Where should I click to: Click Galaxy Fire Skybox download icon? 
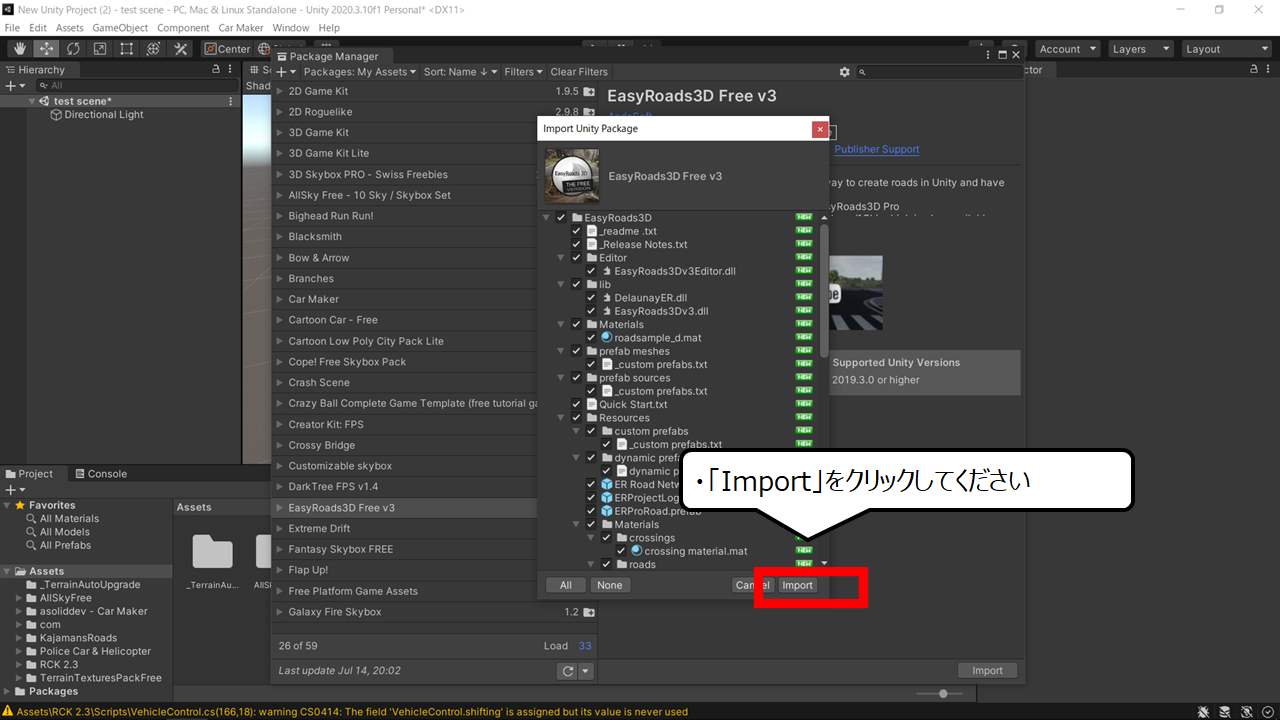click(590, 612)
